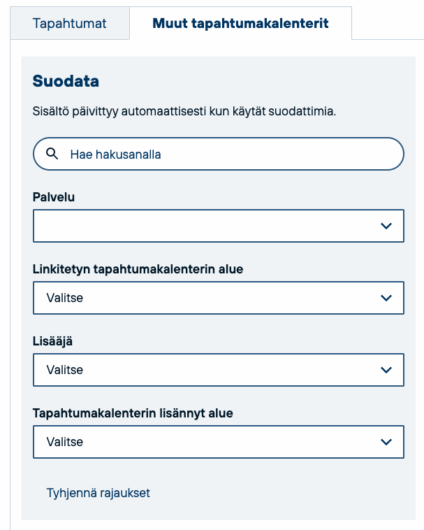Click the Sisältö päivittyy automaattisesti description text
The image size is (424, 530).
coord(184,111)
